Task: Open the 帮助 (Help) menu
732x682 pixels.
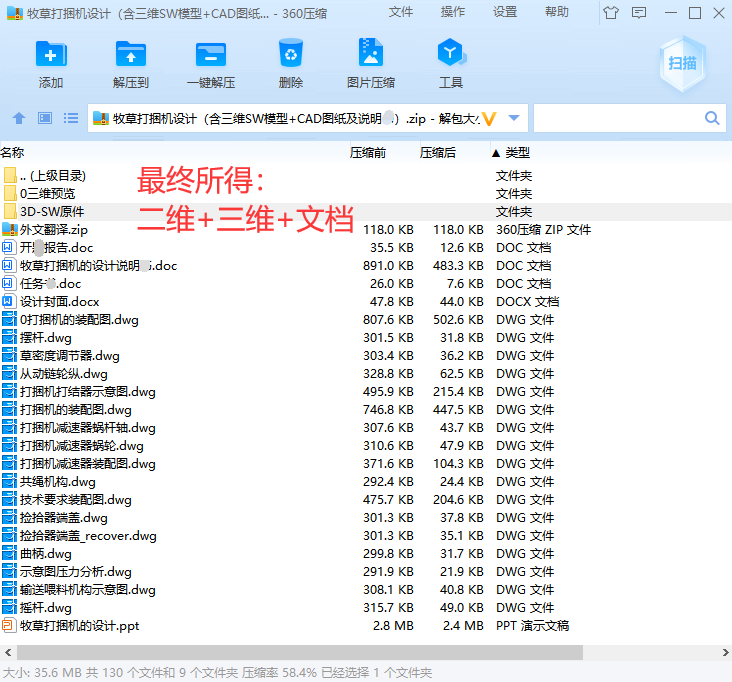Action: tap(556, 12)
